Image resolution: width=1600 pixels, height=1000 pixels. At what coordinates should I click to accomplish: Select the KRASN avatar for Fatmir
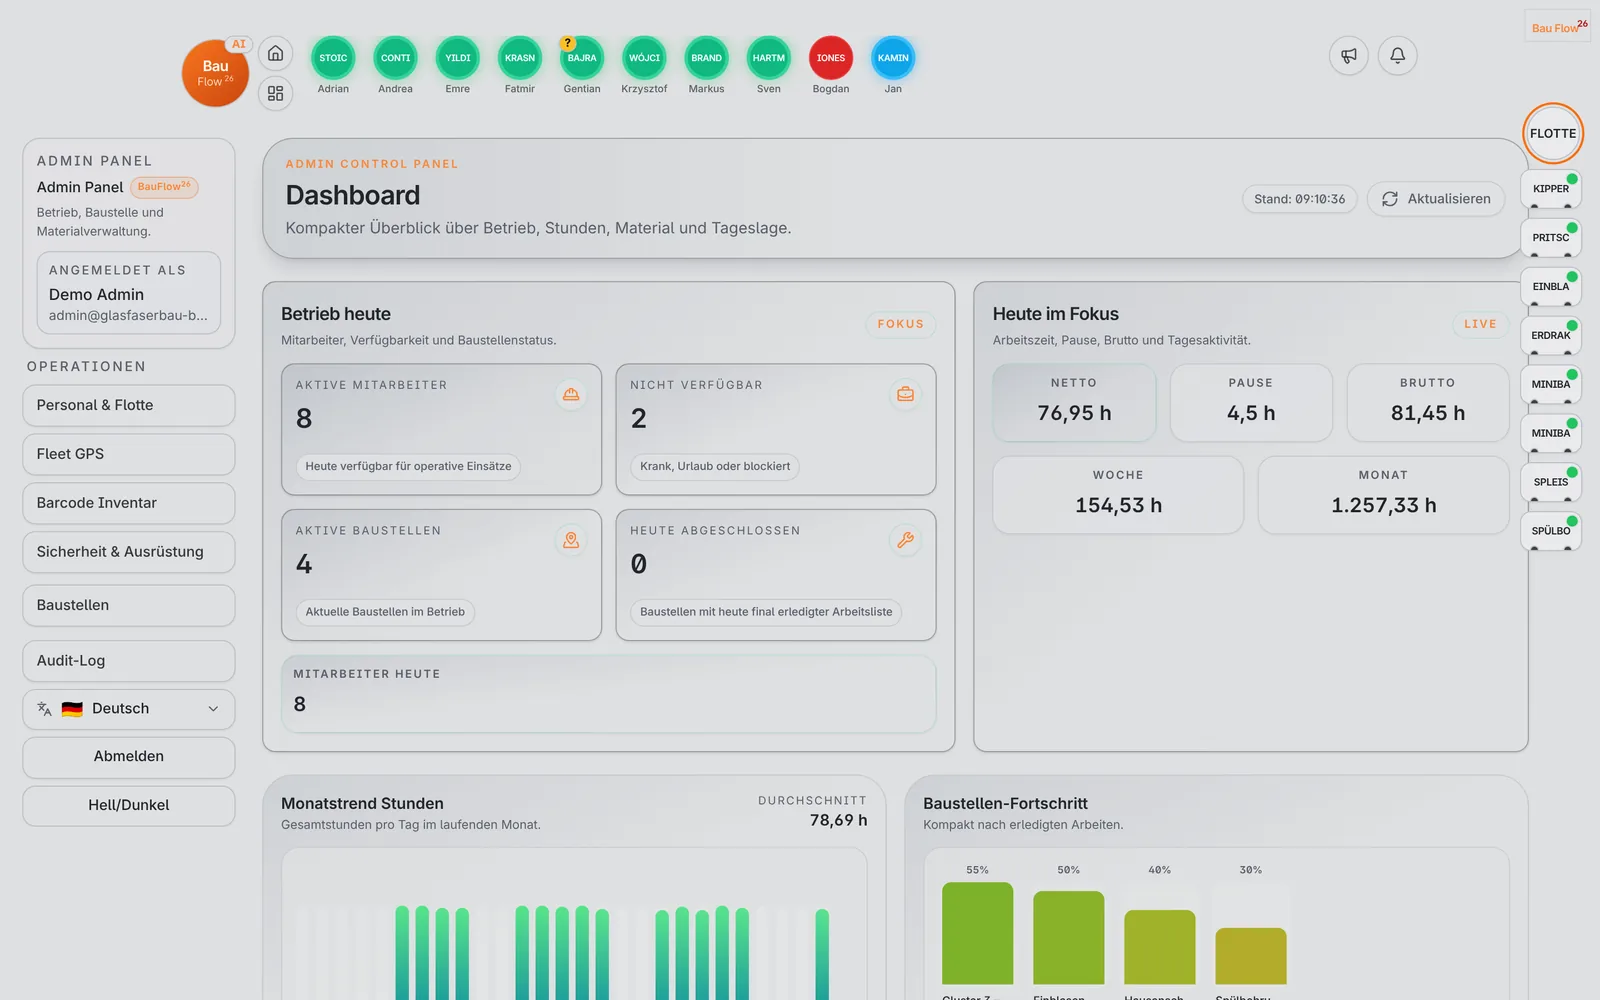(520, 58)
